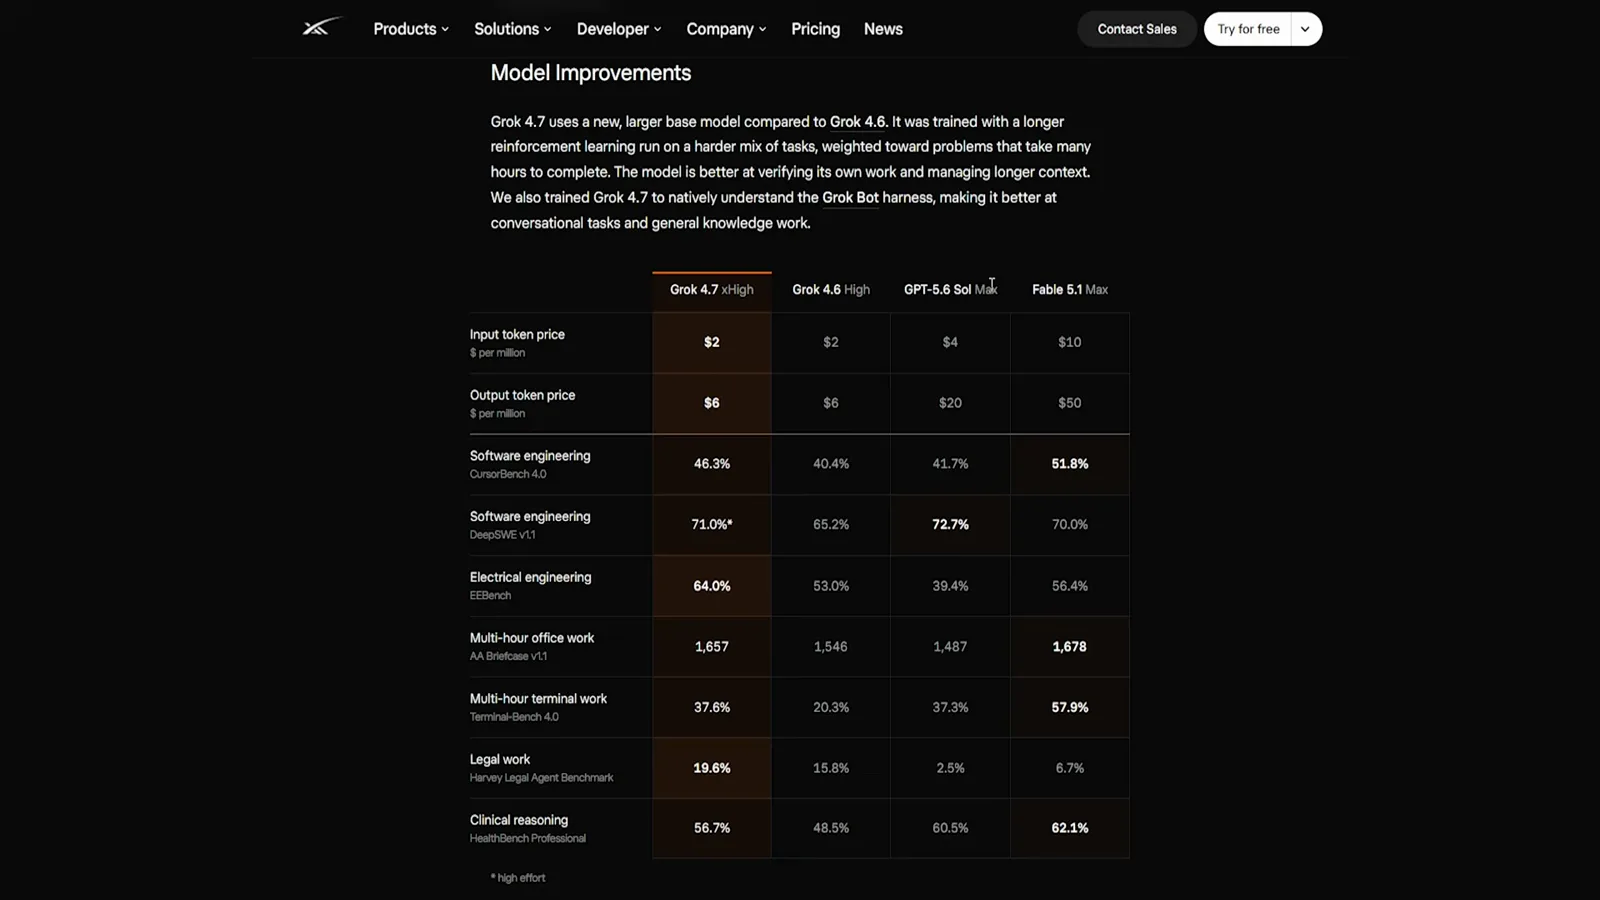Viewport: 1600px width, 900px height.
Task: Click the 71.0%* DeepSWE cell
Action: pos(712,525)
